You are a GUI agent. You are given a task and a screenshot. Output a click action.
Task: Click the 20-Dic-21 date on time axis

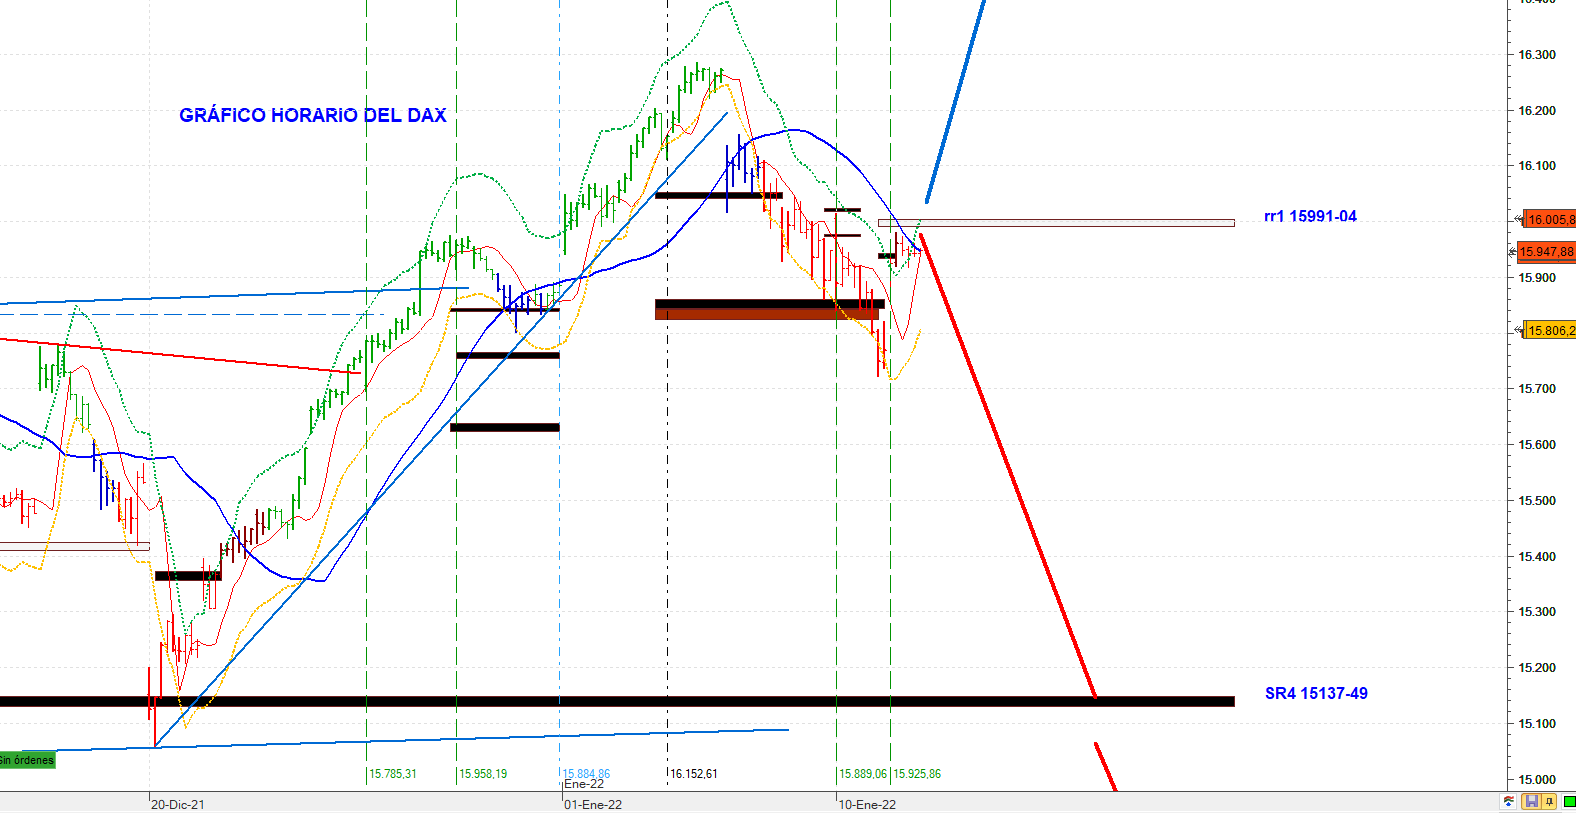click(178, 804)
